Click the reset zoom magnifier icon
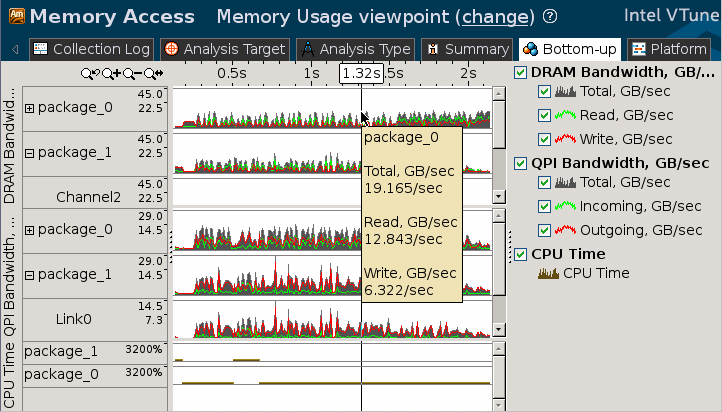This screenshot has width=722, height=412. click(152, 73)
